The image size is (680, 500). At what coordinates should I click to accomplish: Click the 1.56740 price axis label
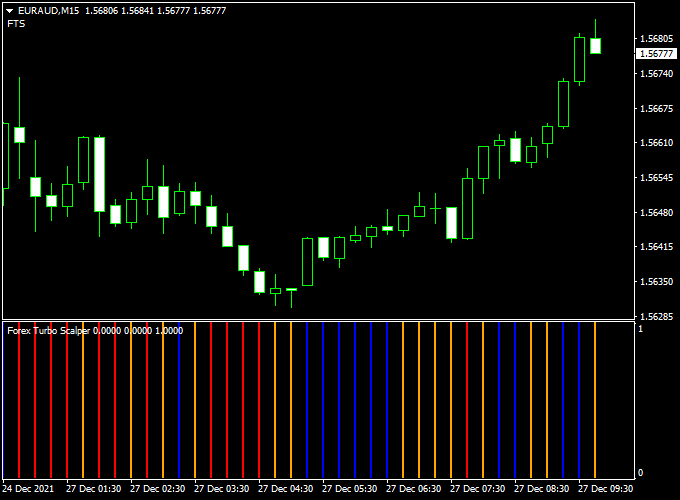[x=656, y=74]
